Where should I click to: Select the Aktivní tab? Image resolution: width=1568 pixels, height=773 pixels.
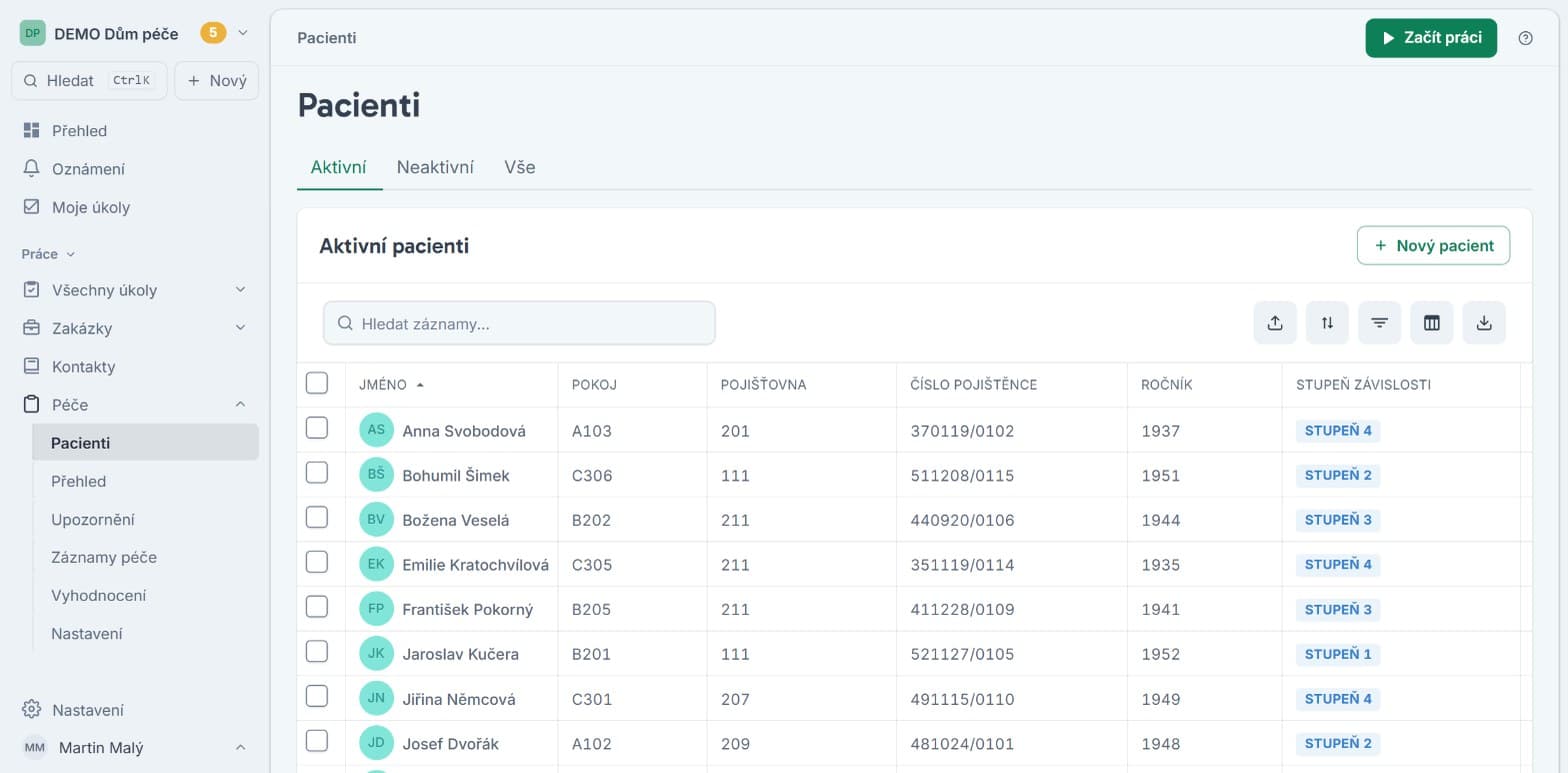coord(339,167)
